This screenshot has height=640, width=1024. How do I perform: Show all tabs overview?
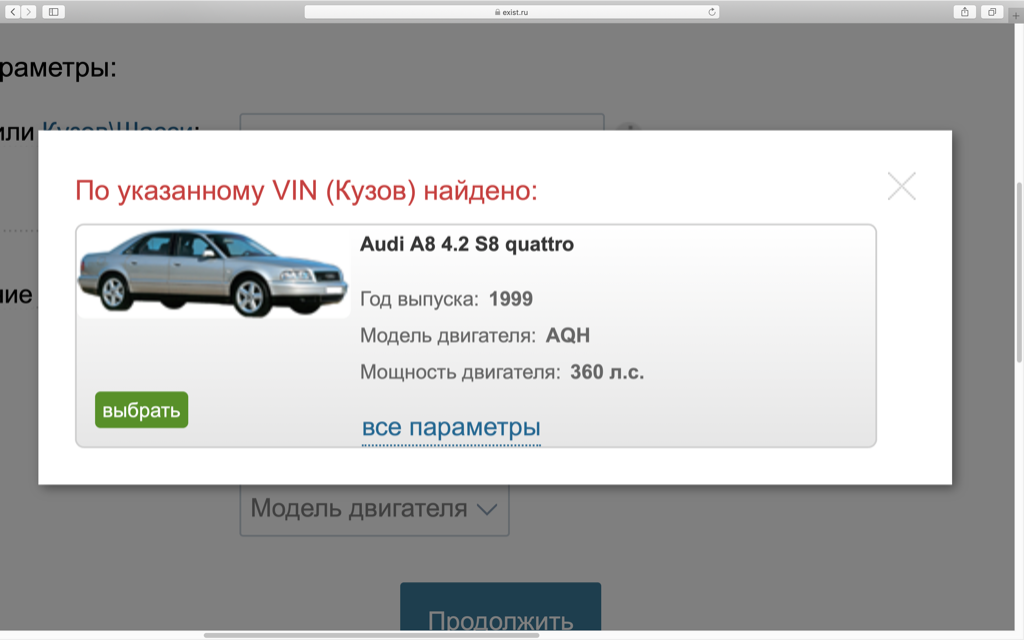[x=992, y=11]
